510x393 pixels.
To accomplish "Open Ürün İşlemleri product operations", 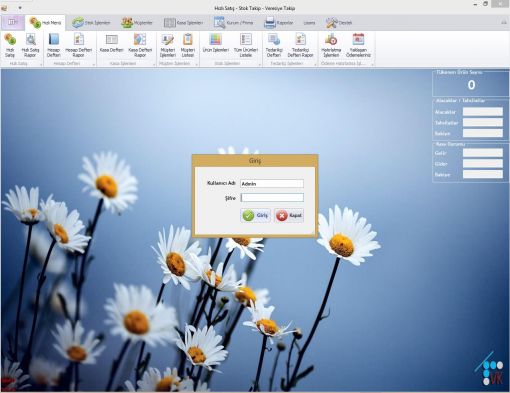I will 216,43.
